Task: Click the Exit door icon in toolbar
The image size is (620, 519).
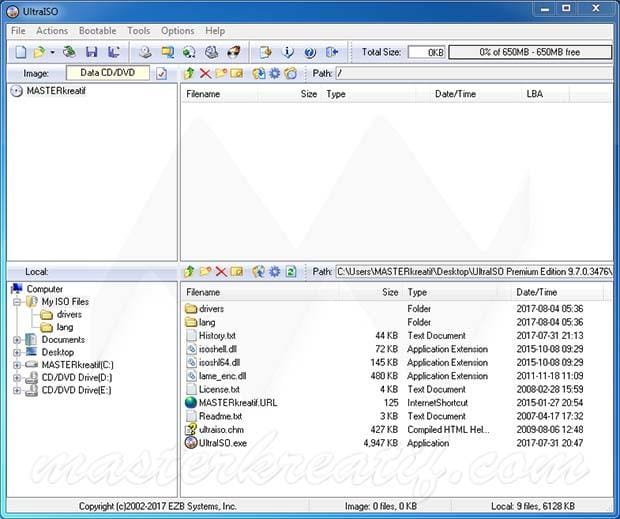Action: pos(332,52)
